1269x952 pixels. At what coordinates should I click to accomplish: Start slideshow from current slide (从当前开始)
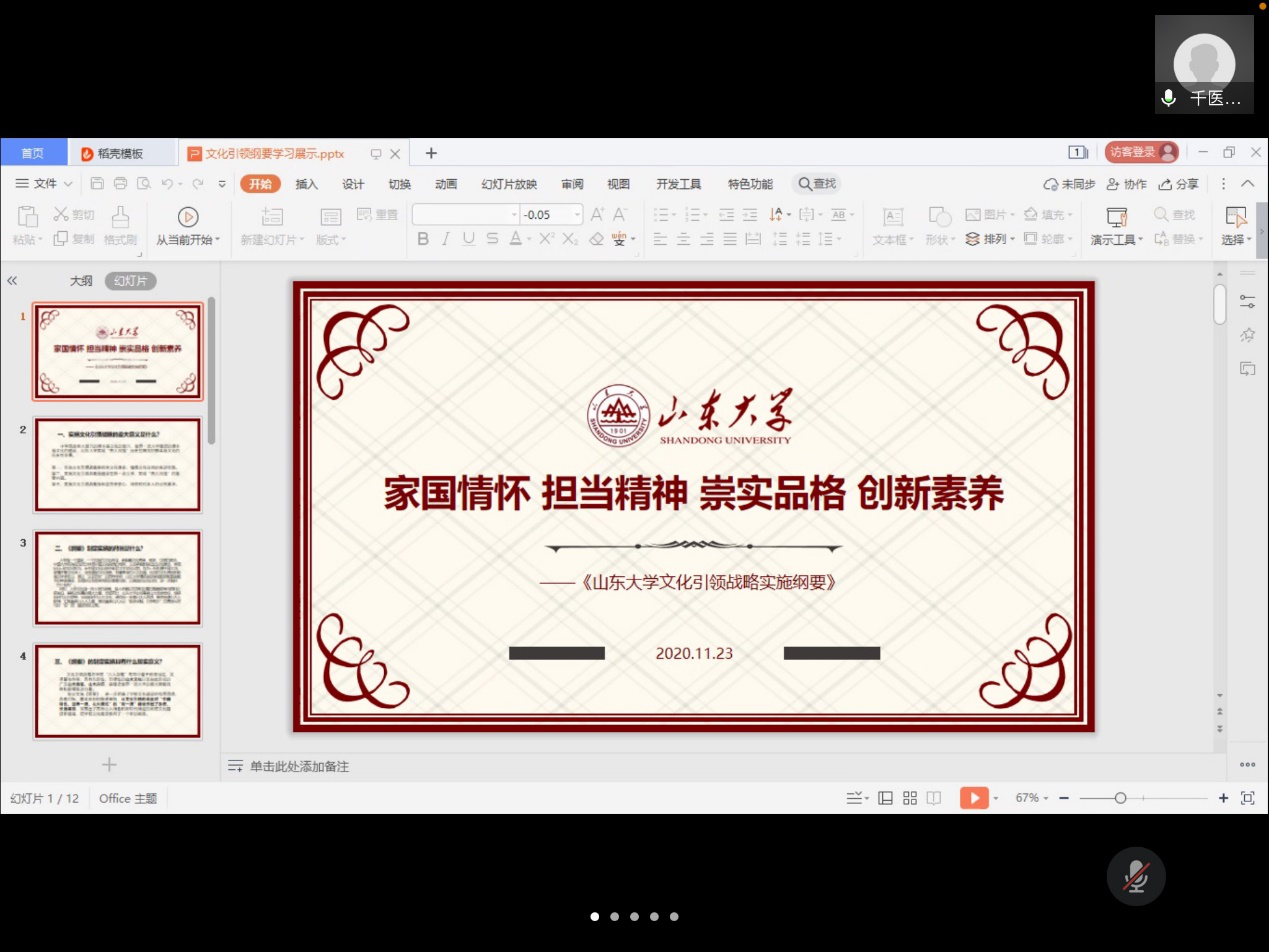tap(188, 226)
